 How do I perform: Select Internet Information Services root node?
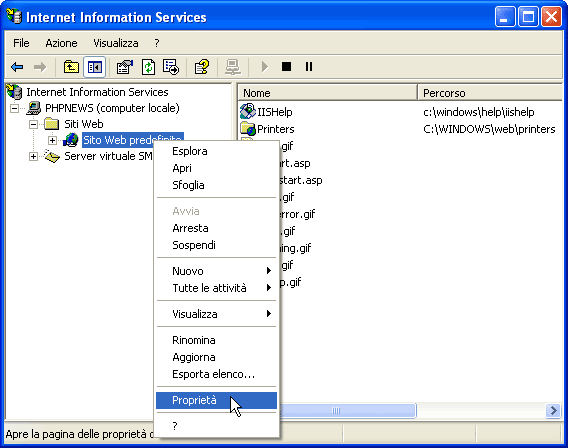pos(97,92)
